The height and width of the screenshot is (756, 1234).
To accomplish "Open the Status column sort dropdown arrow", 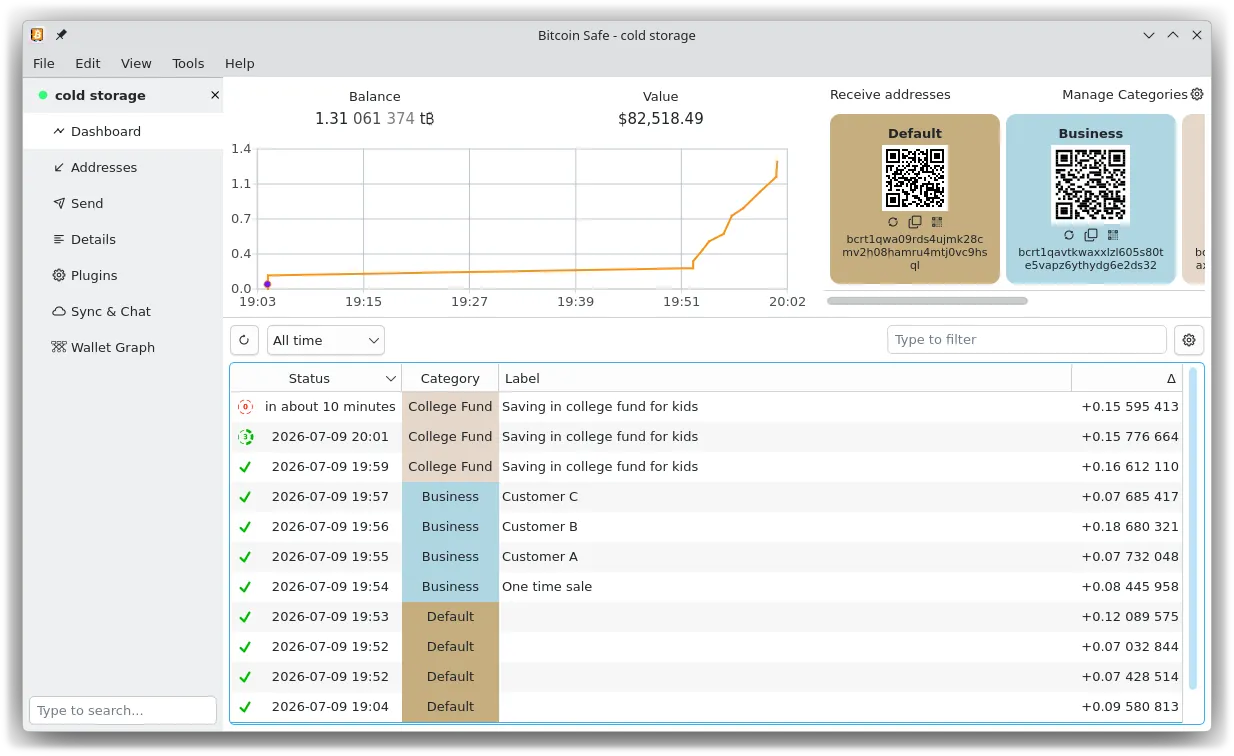I will (x=391, y=379).
